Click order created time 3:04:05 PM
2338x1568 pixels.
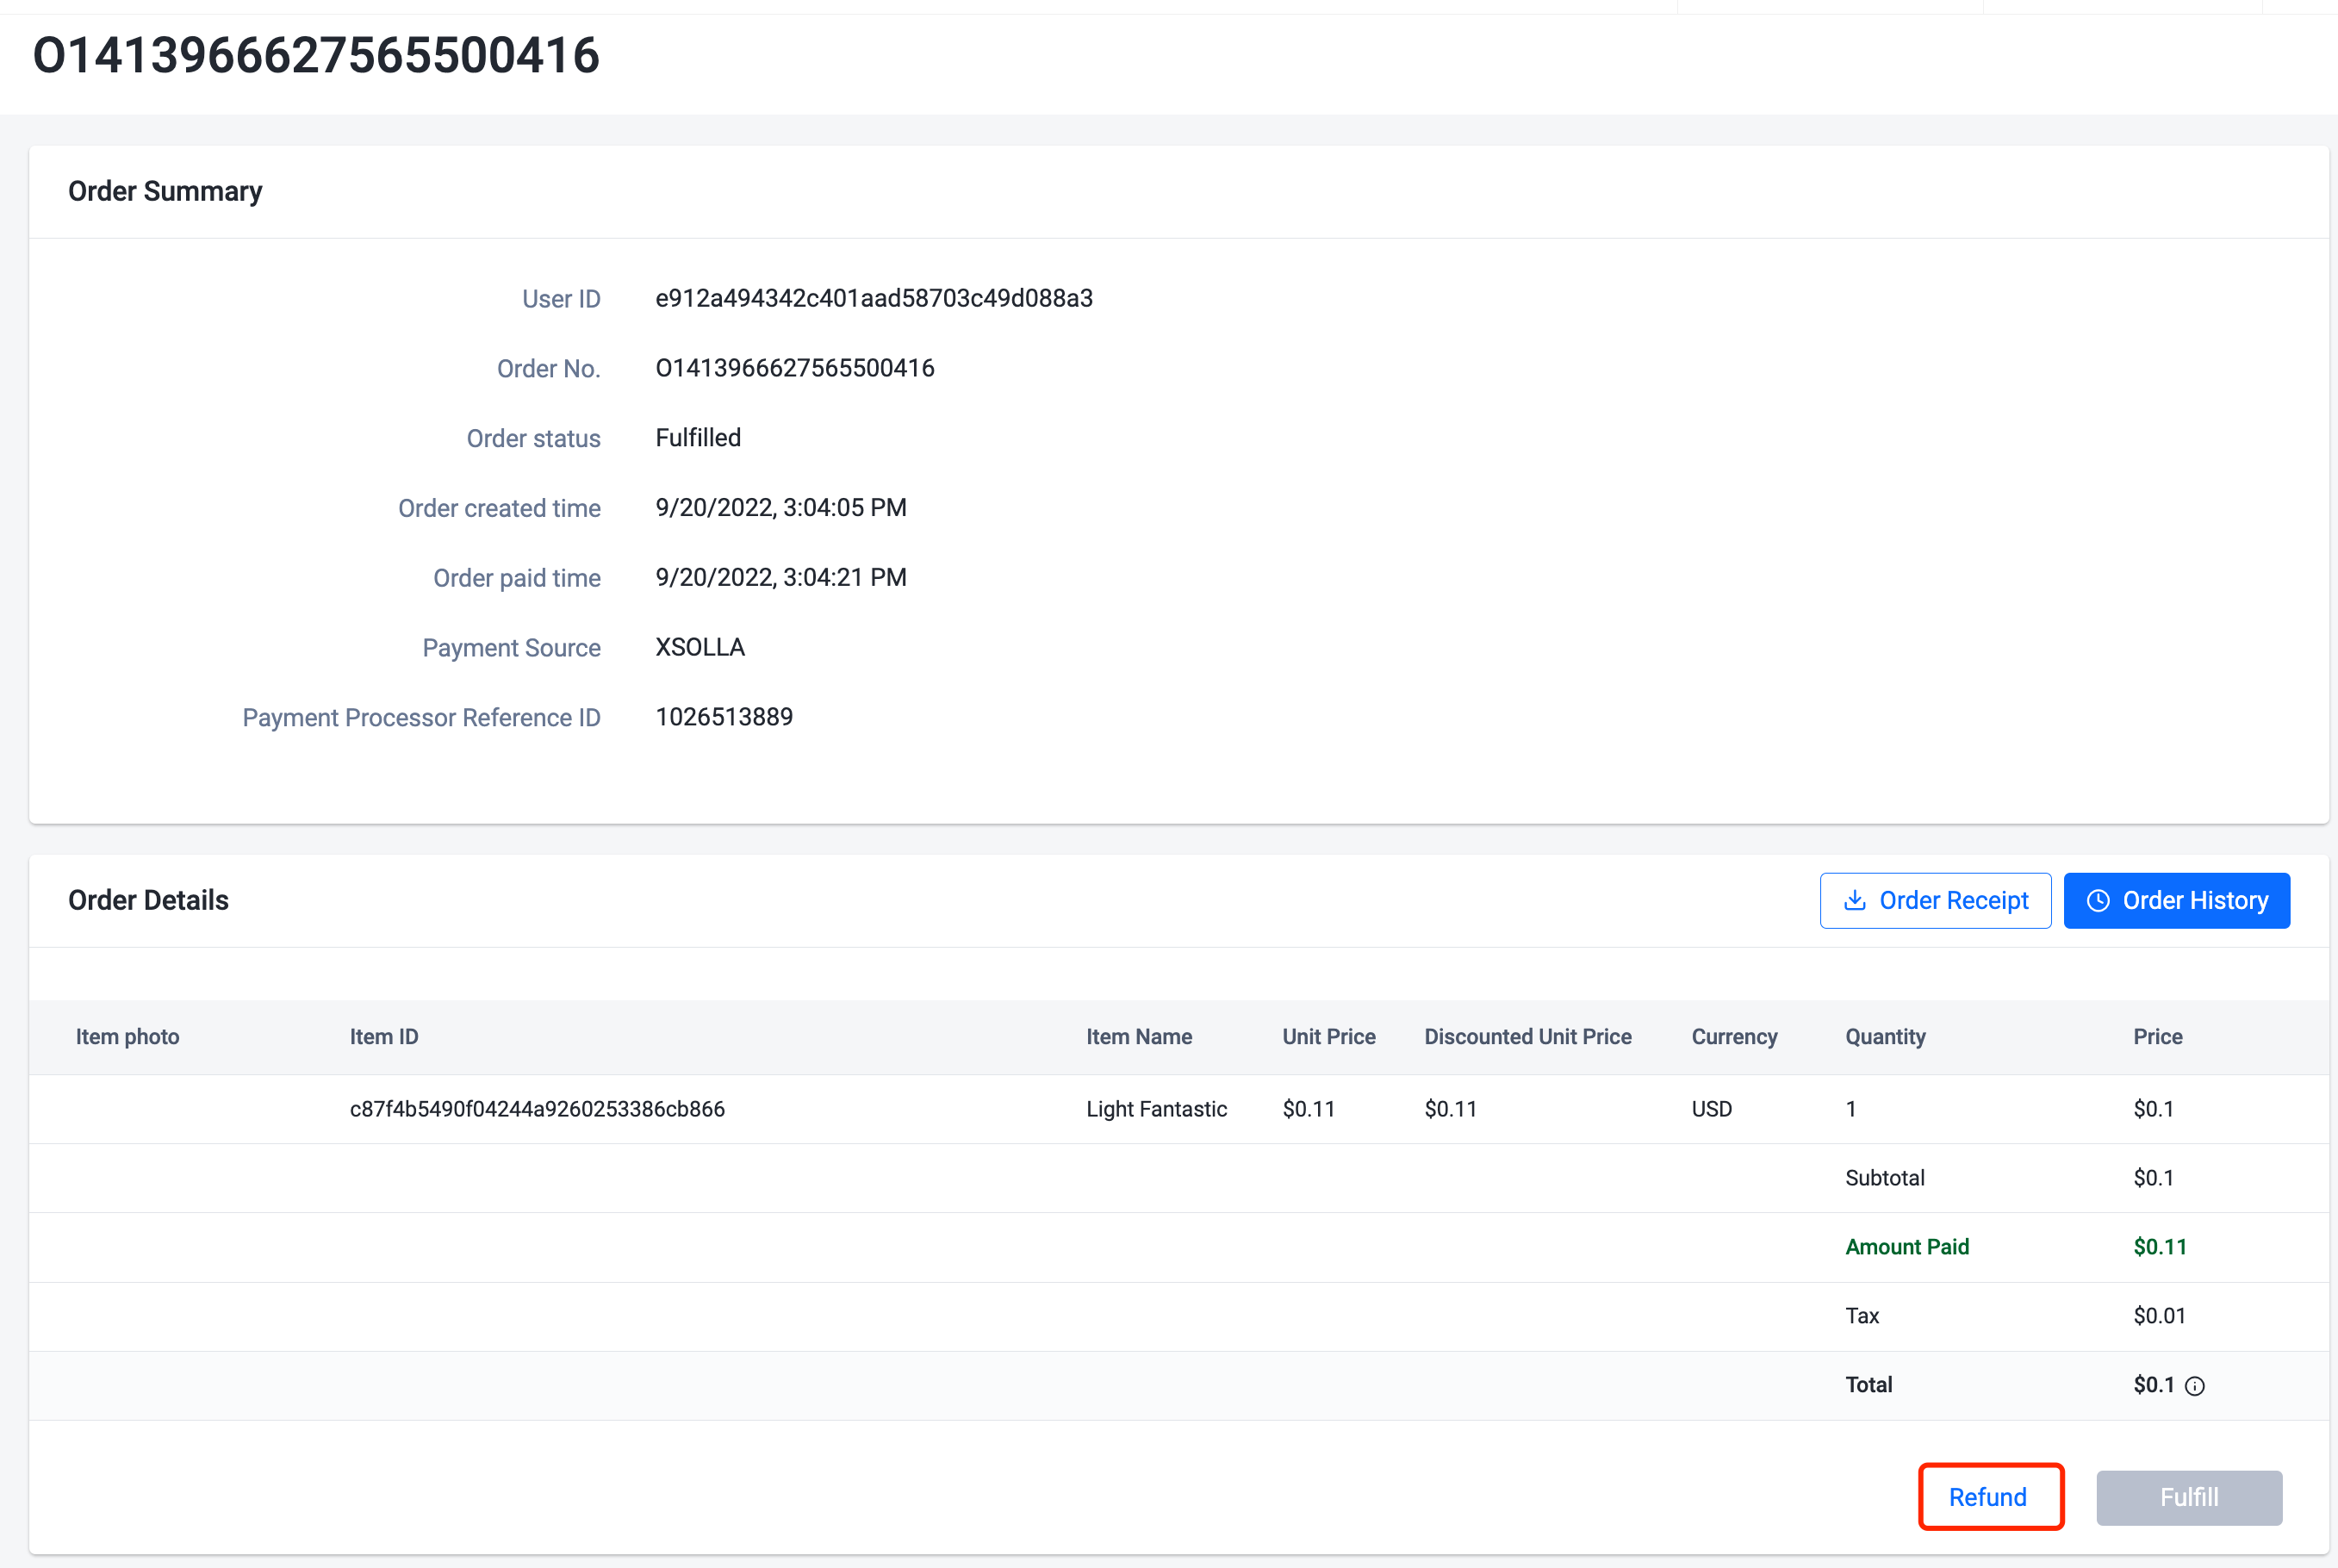(x=781, y=508)
